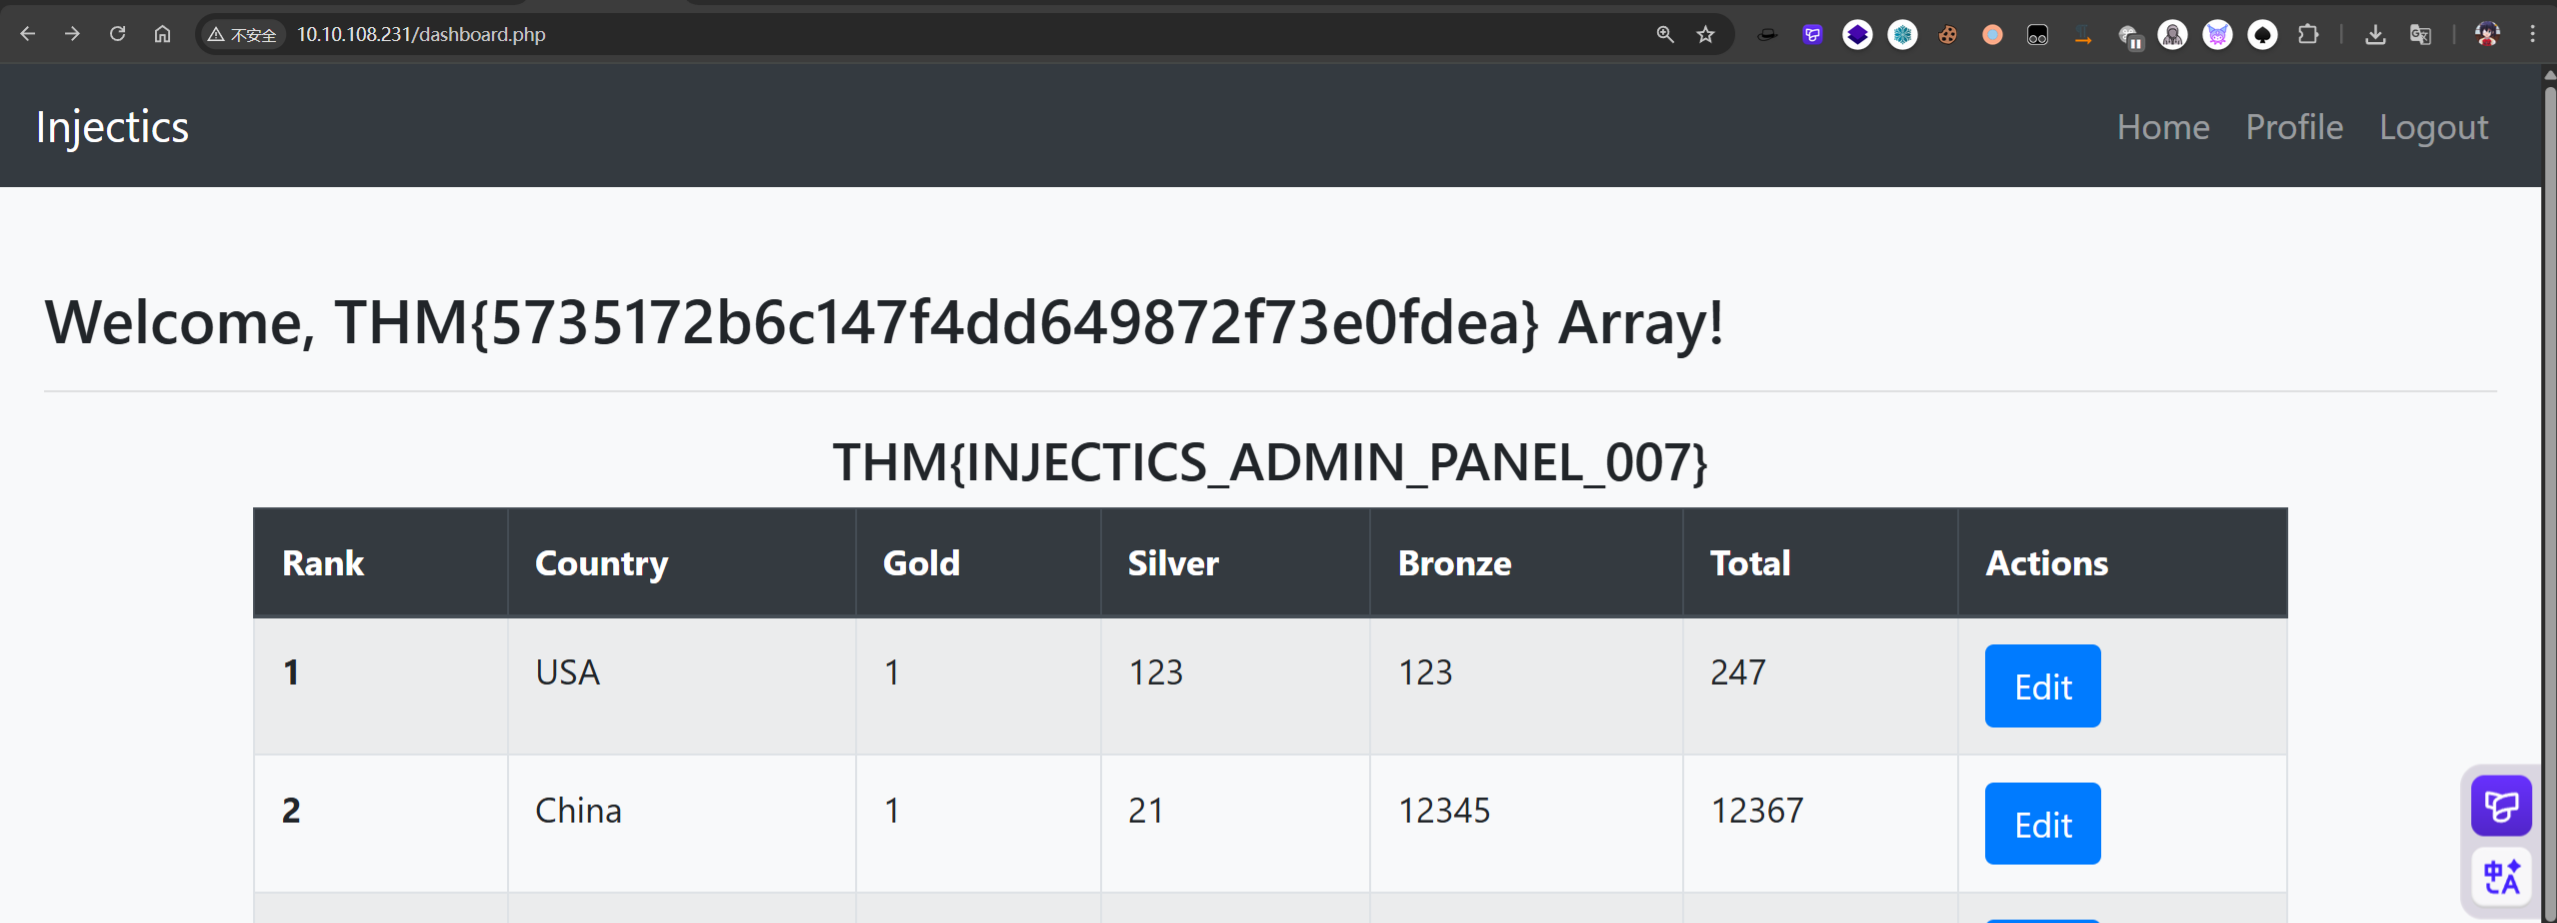Open the Extensions puzzle-piece menu

2308,35
